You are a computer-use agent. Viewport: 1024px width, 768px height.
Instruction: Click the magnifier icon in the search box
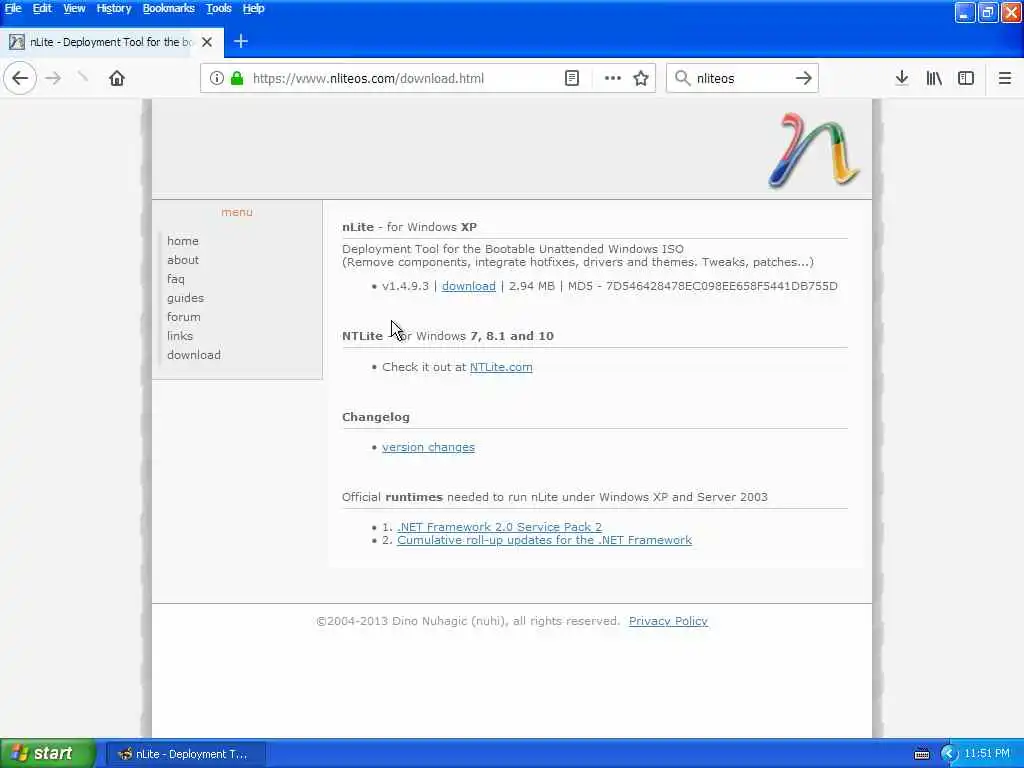[x=682, y=78]
